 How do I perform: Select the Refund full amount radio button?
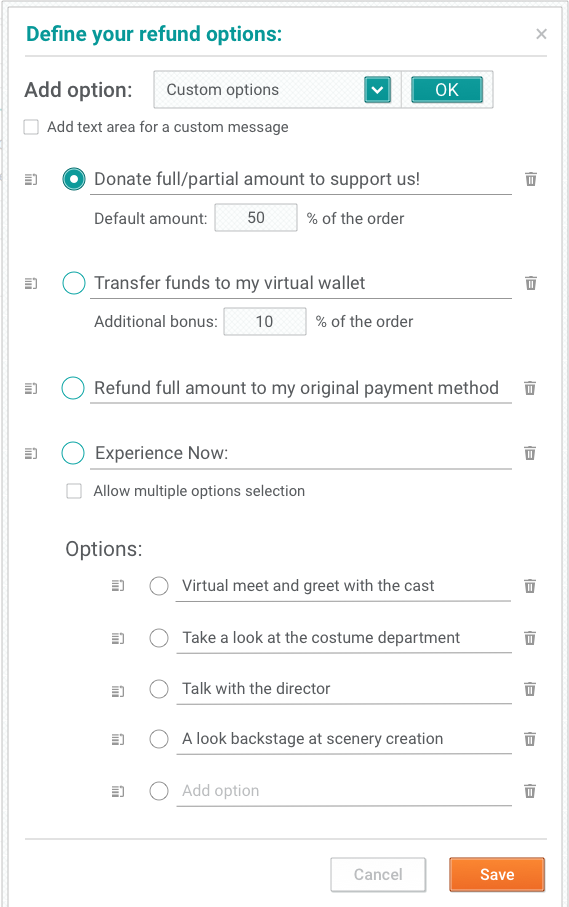tap(73, 388)
